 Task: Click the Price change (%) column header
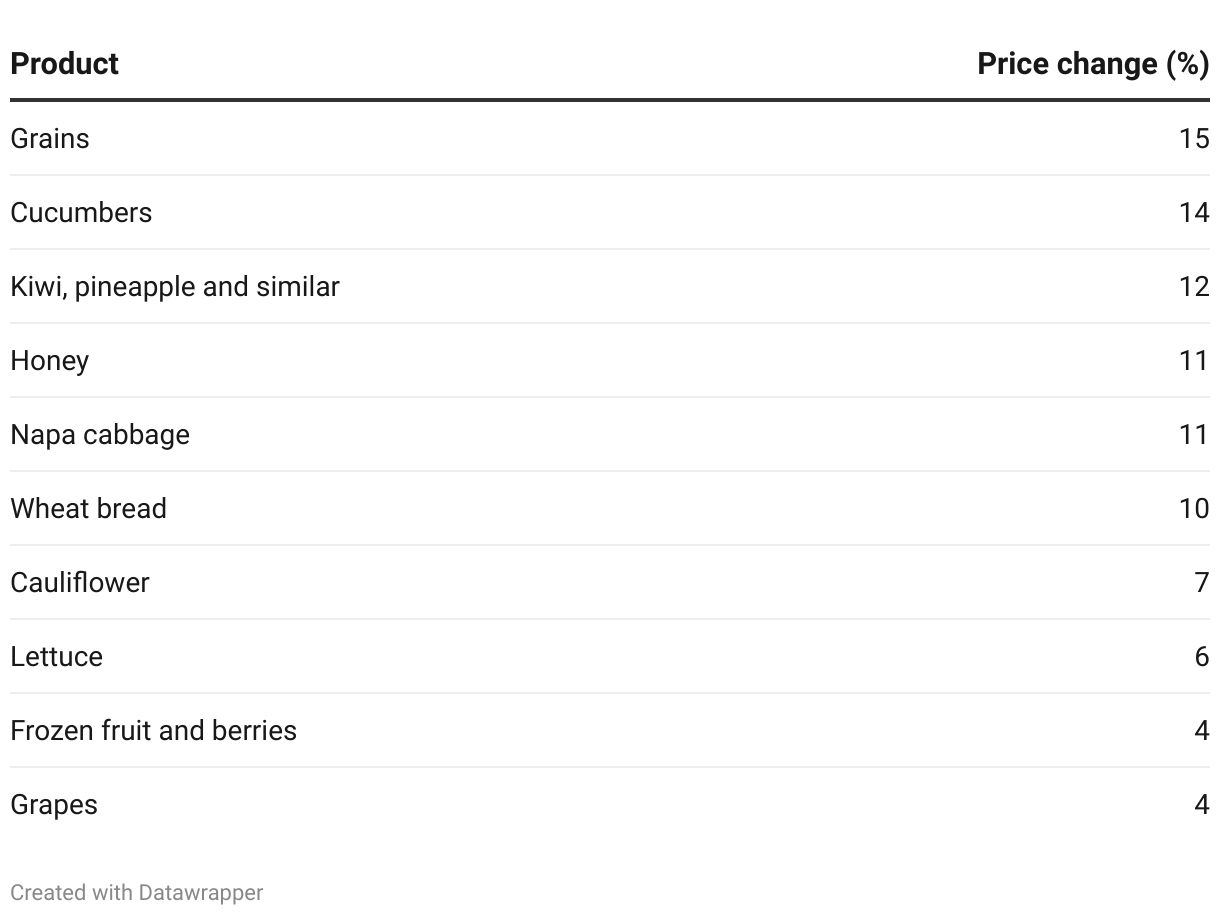click(1093, 64)
